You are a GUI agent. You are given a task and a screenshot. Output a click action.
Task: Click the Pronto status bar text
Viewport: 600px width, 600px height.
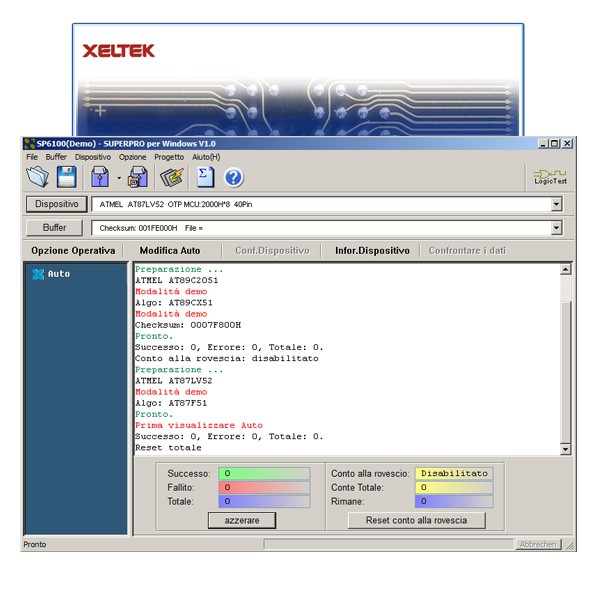34,544
